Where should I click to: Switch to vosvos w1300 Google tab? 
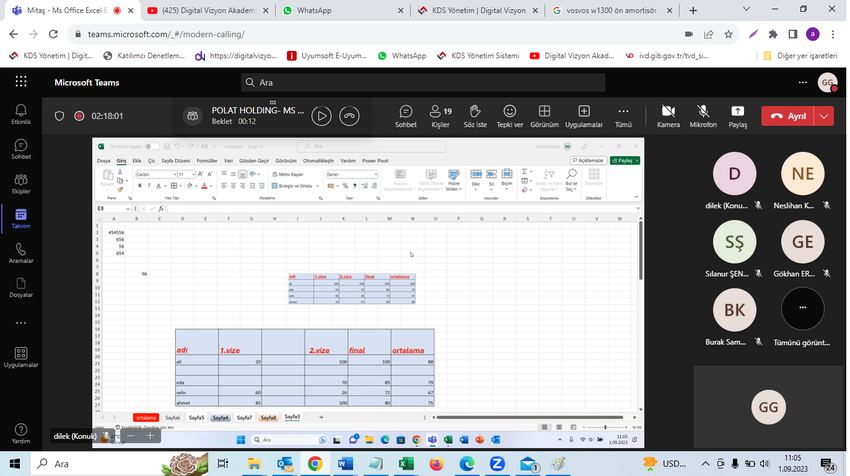click(x=613, y=10)
